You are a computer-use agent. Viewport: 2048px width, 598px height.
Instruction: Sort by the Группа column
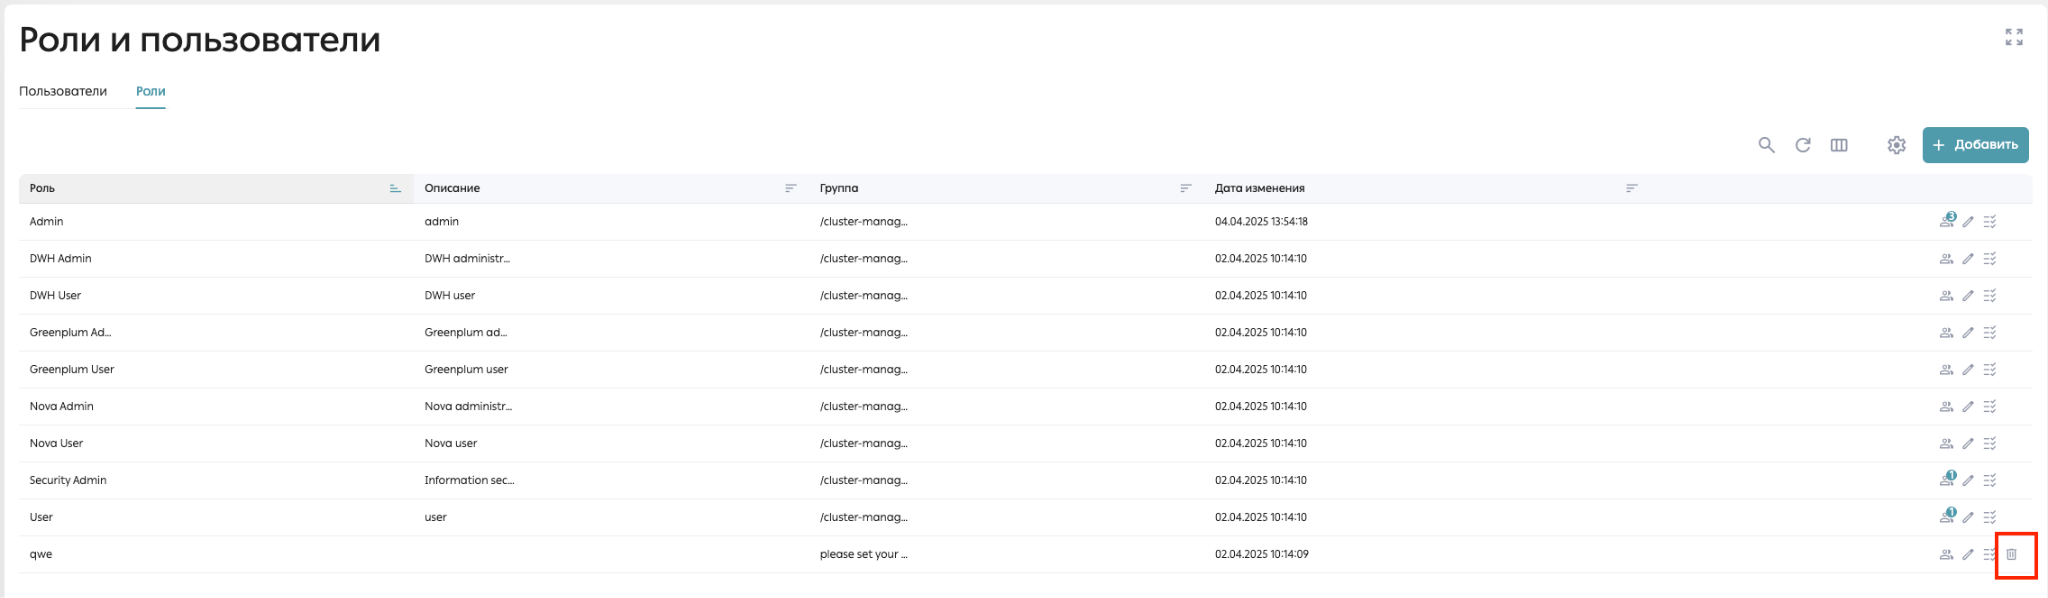click(1185, 188)
